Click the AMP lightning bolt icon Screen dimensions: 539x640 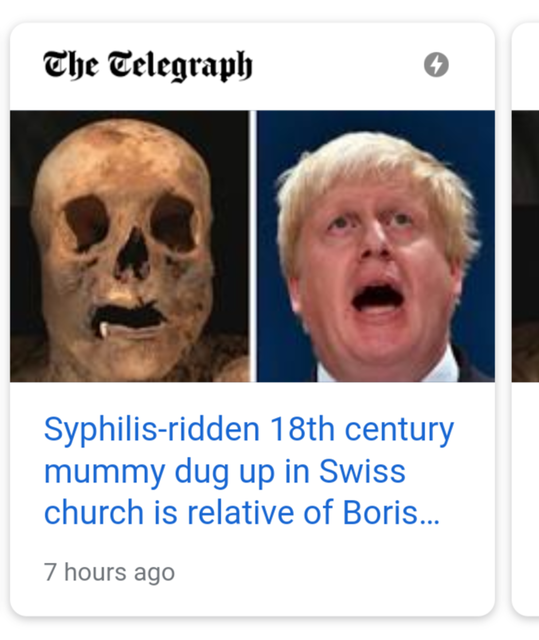pyautogui.click(x=436, y=64)
